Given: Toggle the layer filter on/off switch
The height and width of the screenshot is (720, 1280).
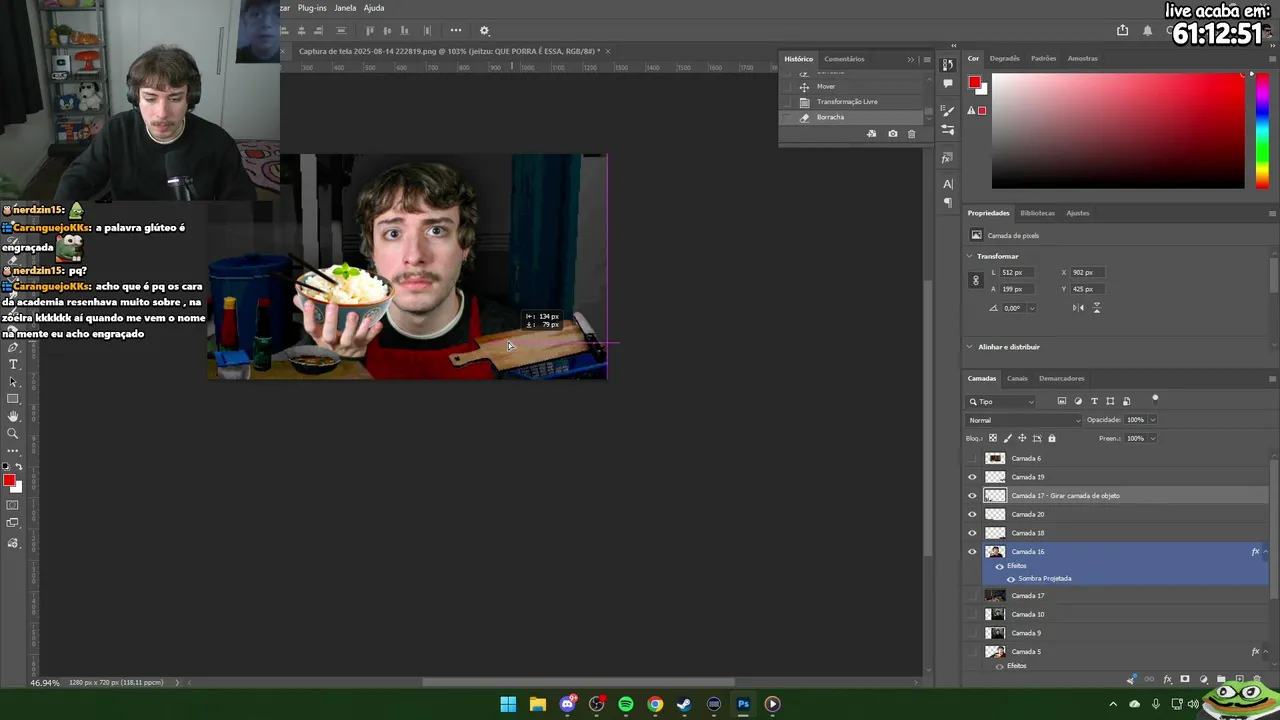Looking at the screenshot, I should (x=1155, y=399).
